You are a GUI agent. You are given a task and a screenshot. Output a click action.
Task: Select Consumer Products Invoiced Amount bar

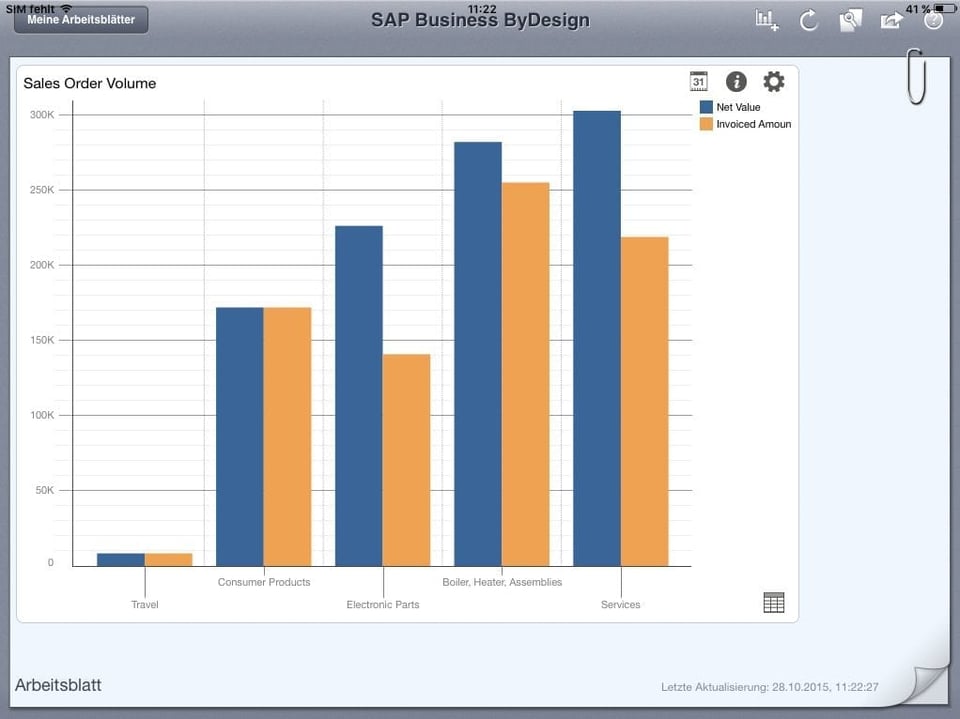coord(288,437)
